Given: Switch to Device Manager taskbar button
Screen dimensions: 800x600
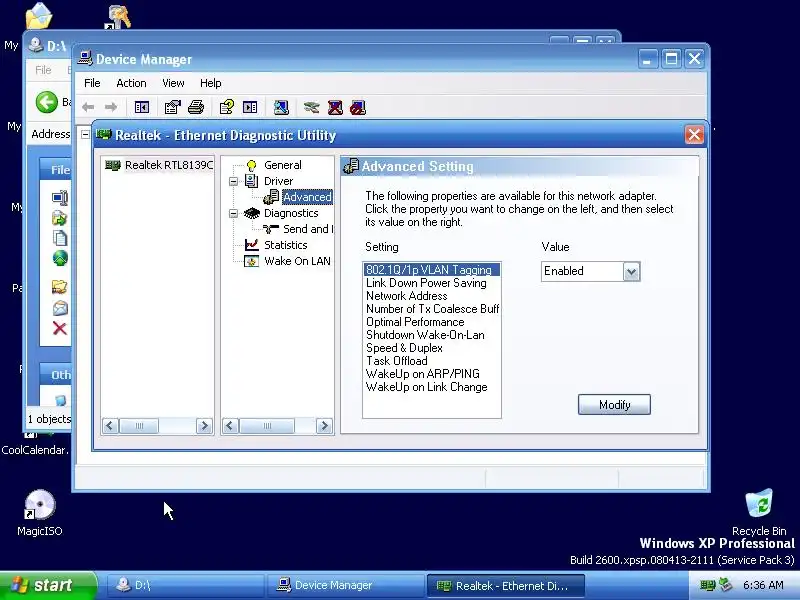Looking at the screenshot, I should click(x=345, y=585).
